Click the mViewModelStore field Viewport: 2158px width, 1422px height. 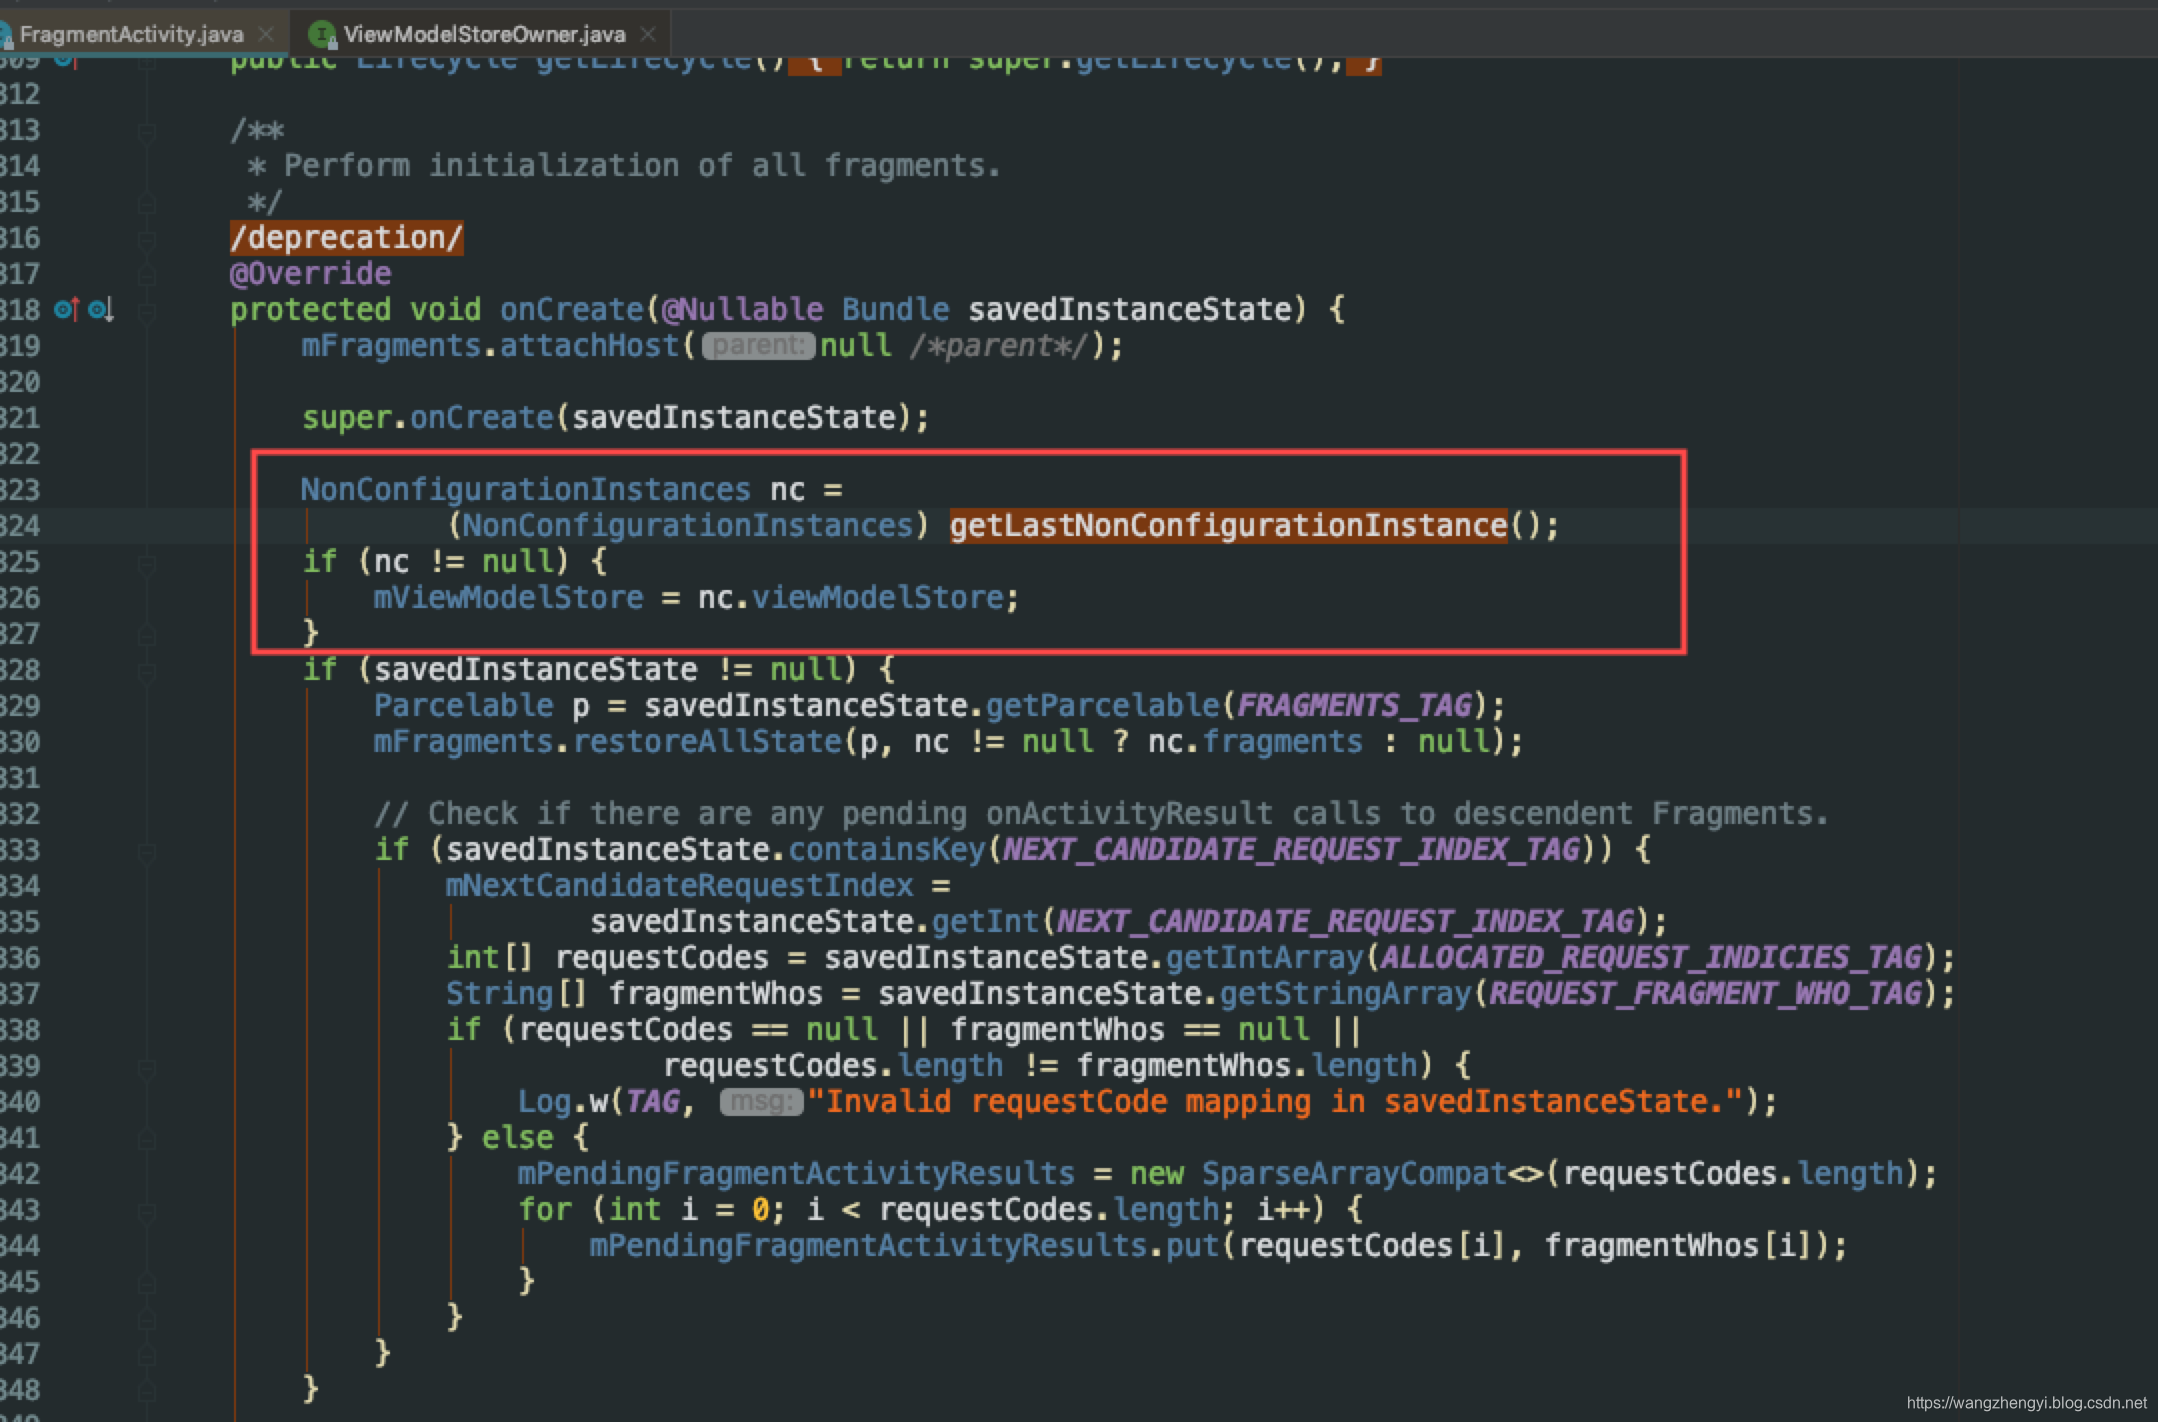point(509,598)
